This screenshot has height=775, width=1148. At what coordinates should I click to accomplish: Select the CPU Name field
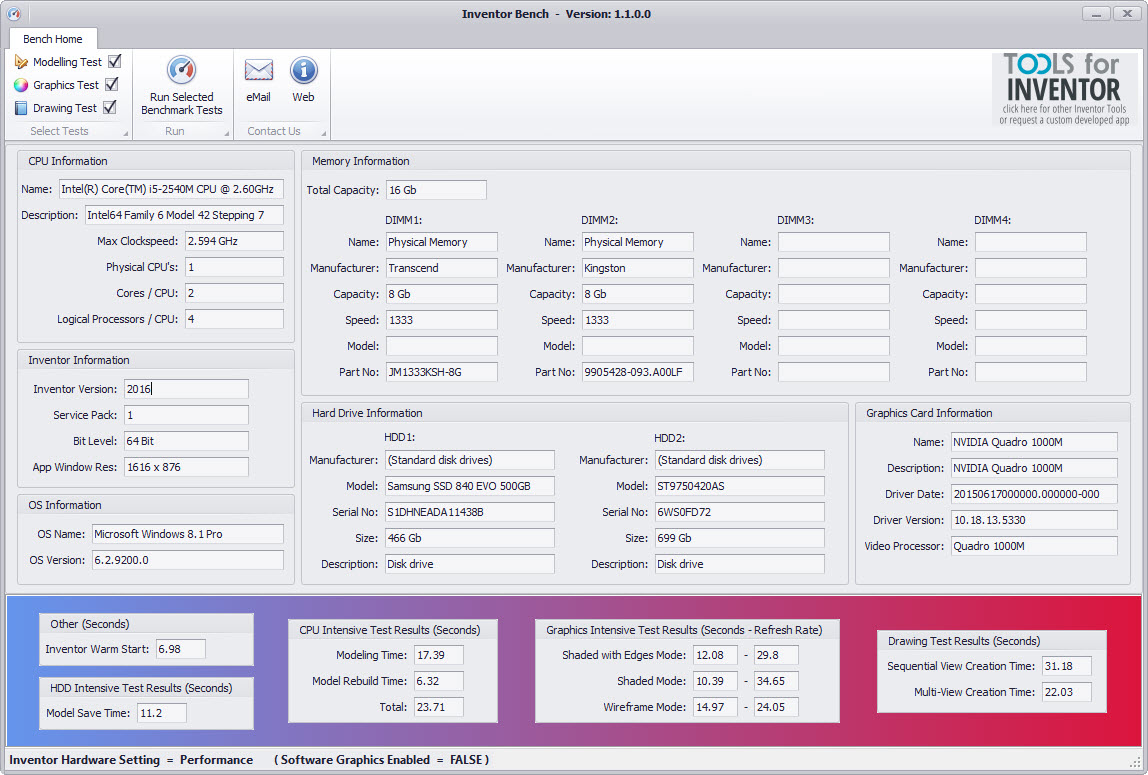coord(171,189)
